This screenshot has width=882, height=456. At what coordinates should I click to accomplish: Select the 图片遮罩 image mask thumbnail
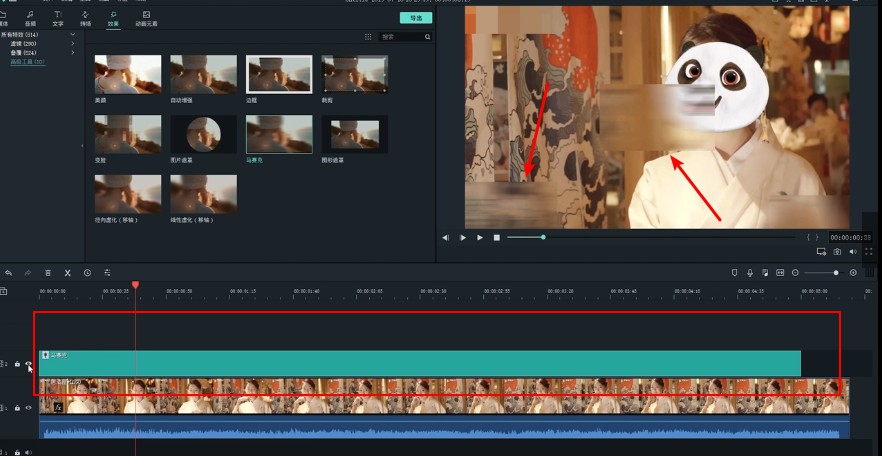click(203, 134)
